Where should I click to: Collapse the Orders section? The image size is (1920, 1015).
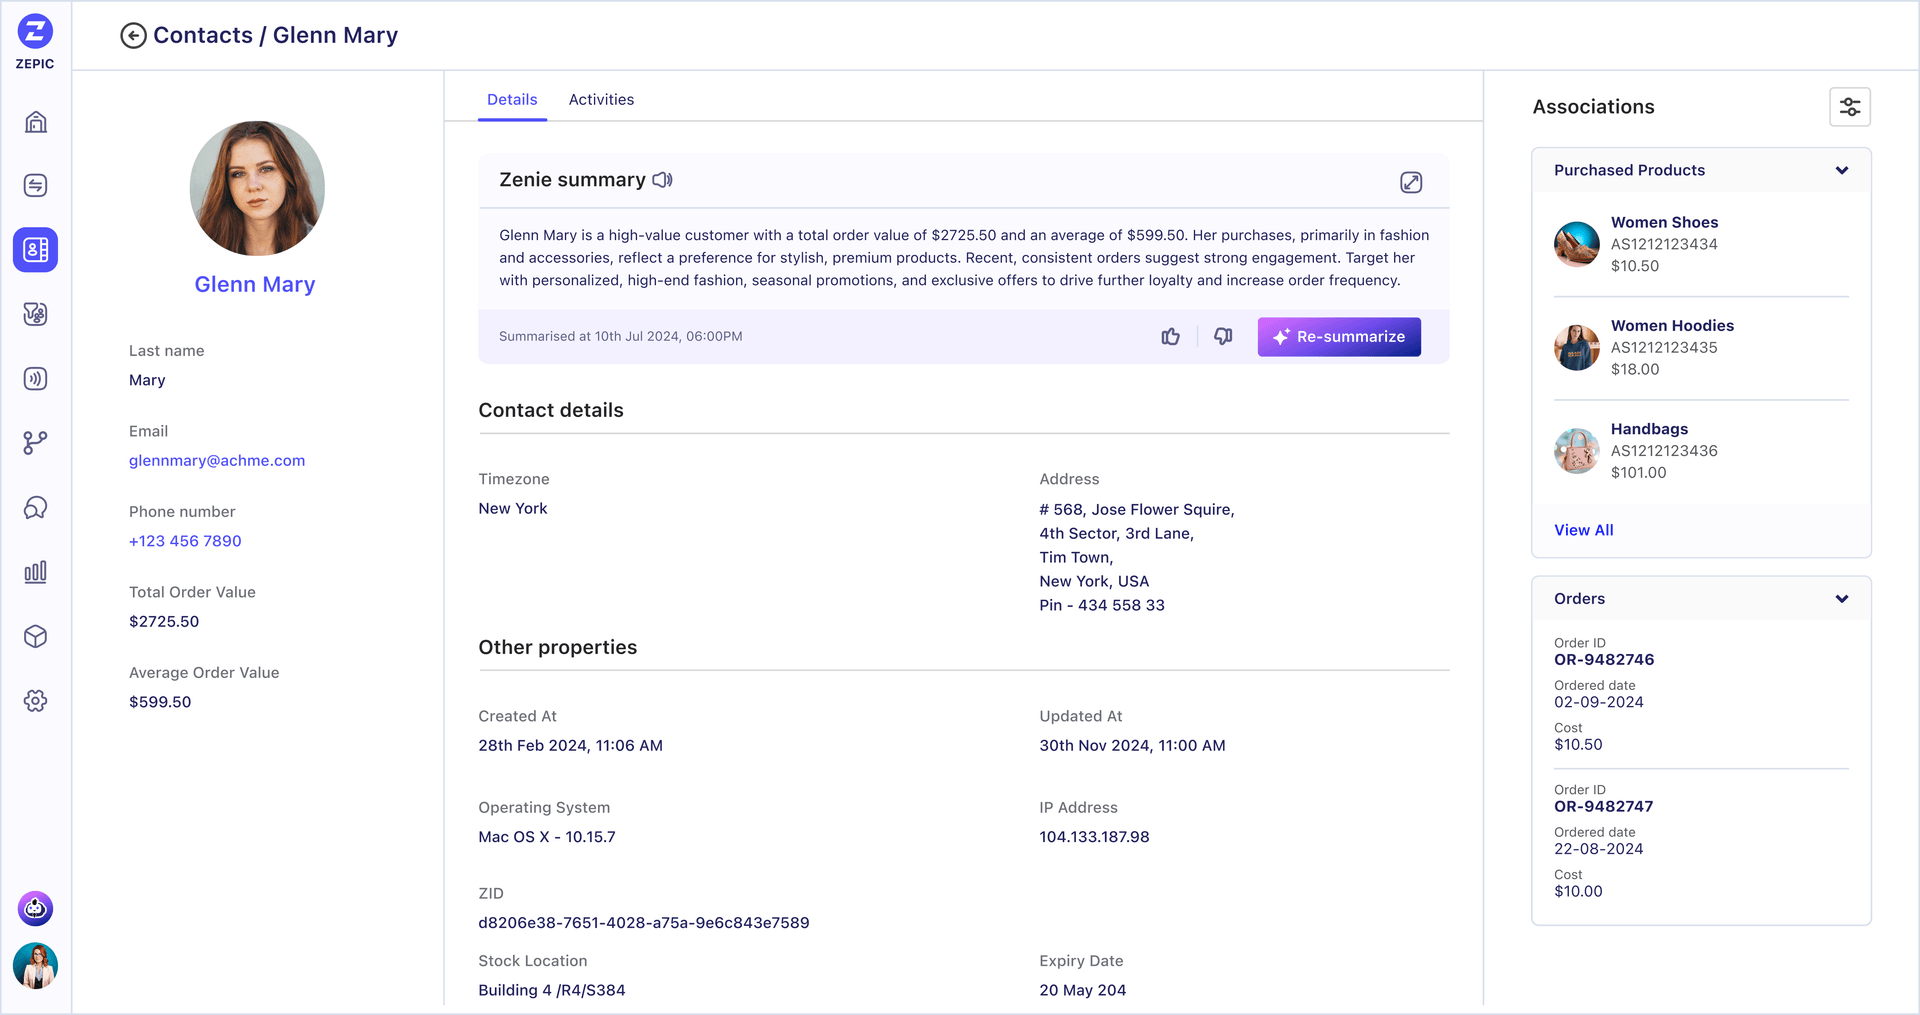pyautogui.click(x=1841, y=599)
